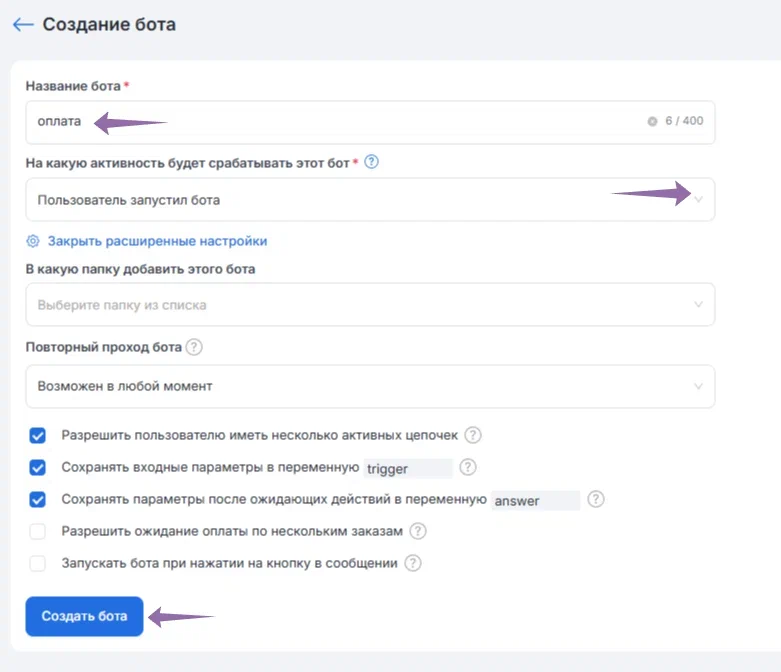Edit the answer variable name field
The width and height of the screenshot is (781, 672).
535,500
